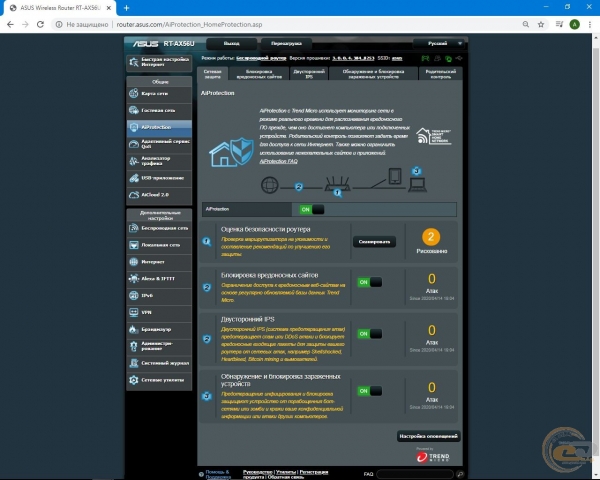600x480 pixels.
Task: Open Quick Internet Setup icon
Action: click(x=134, y=62)
